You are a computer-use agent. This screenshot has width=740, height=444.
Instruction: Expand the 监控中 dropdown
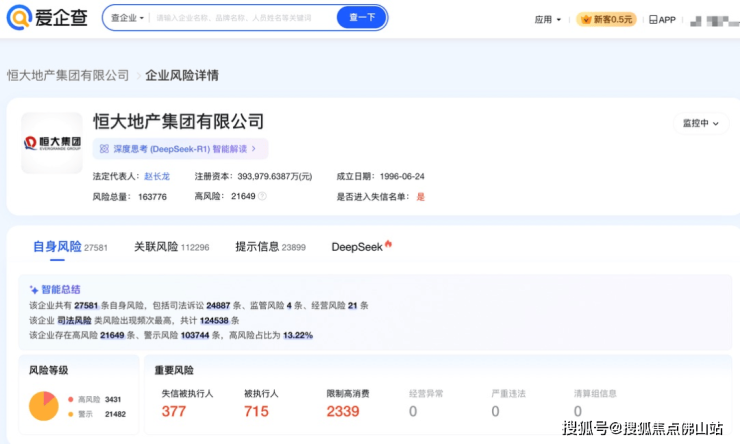pos(700,123)
